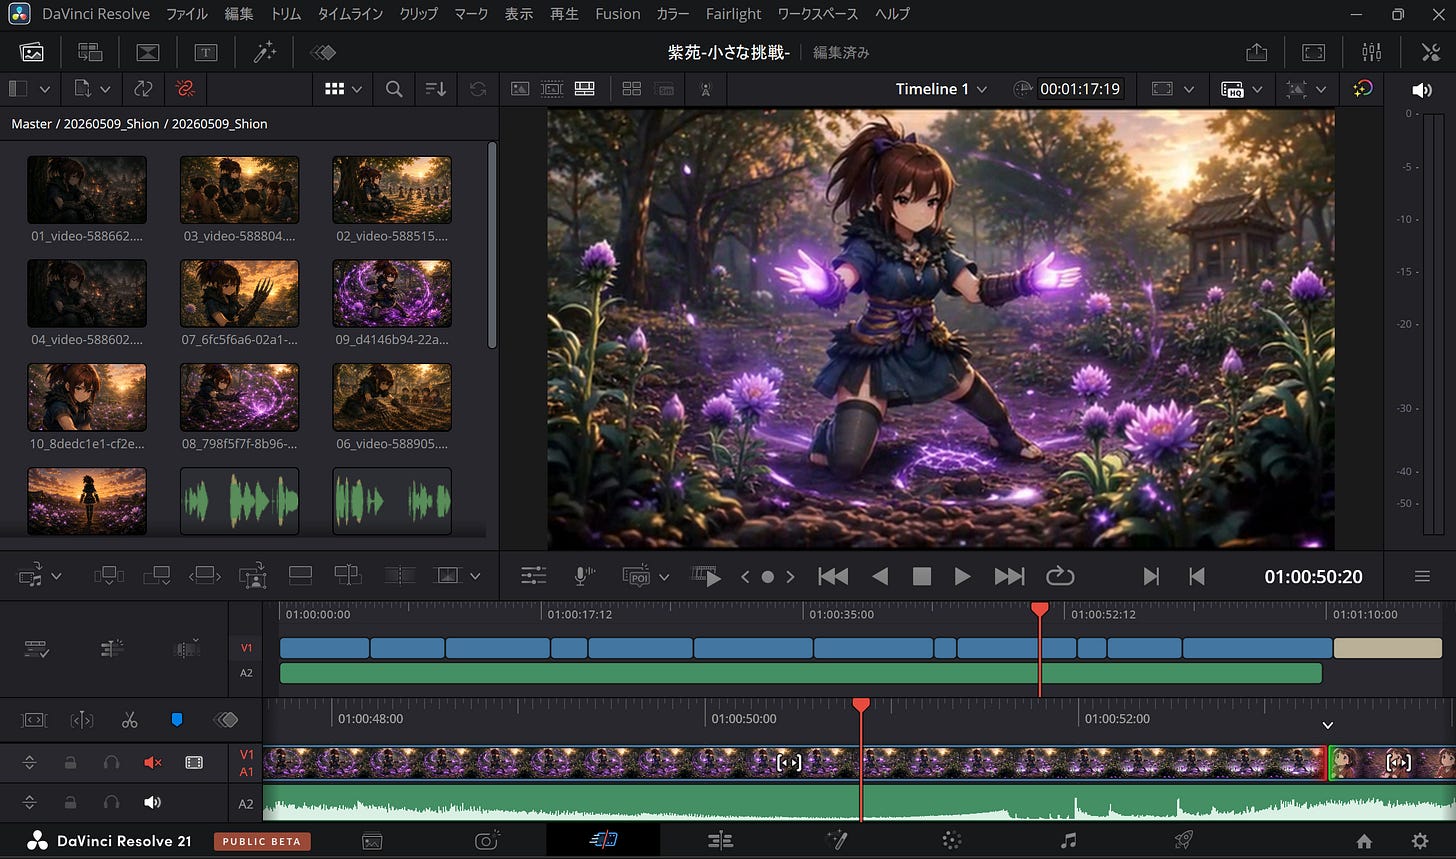Screen dimensions: 1456x859
Task: Click the sync clips circular arrows icon
Action: point(143,89)
